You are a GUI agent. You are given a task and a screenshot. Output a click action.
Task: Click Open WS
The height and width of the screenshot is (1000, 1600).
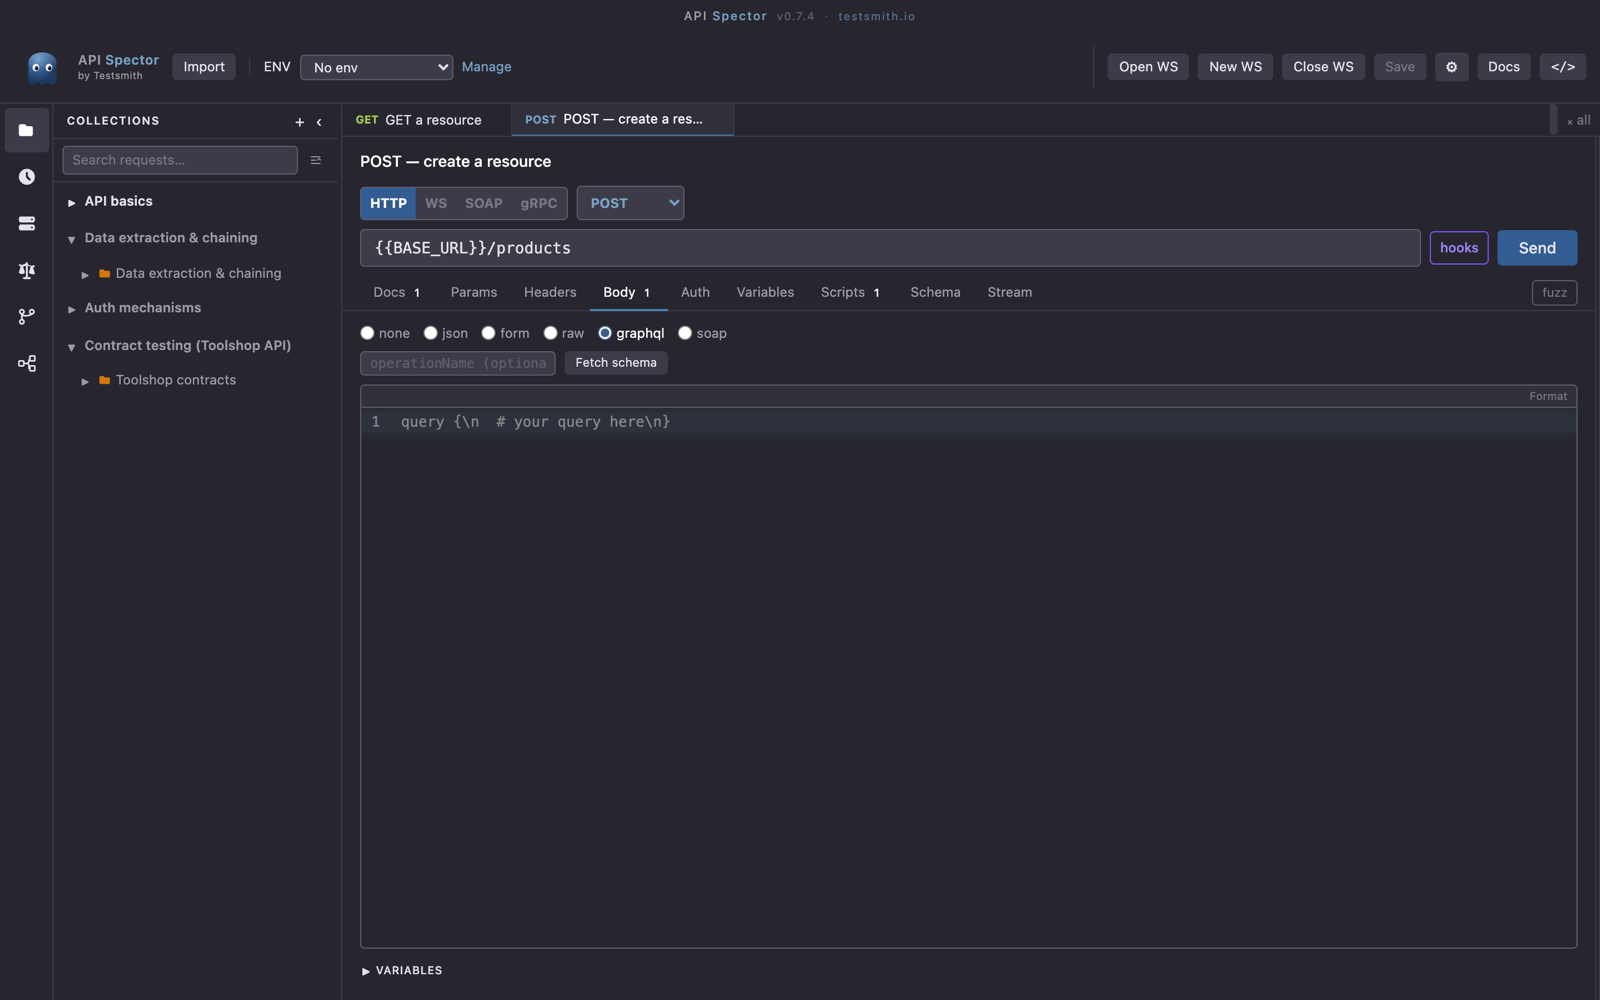pos(1148,67)
